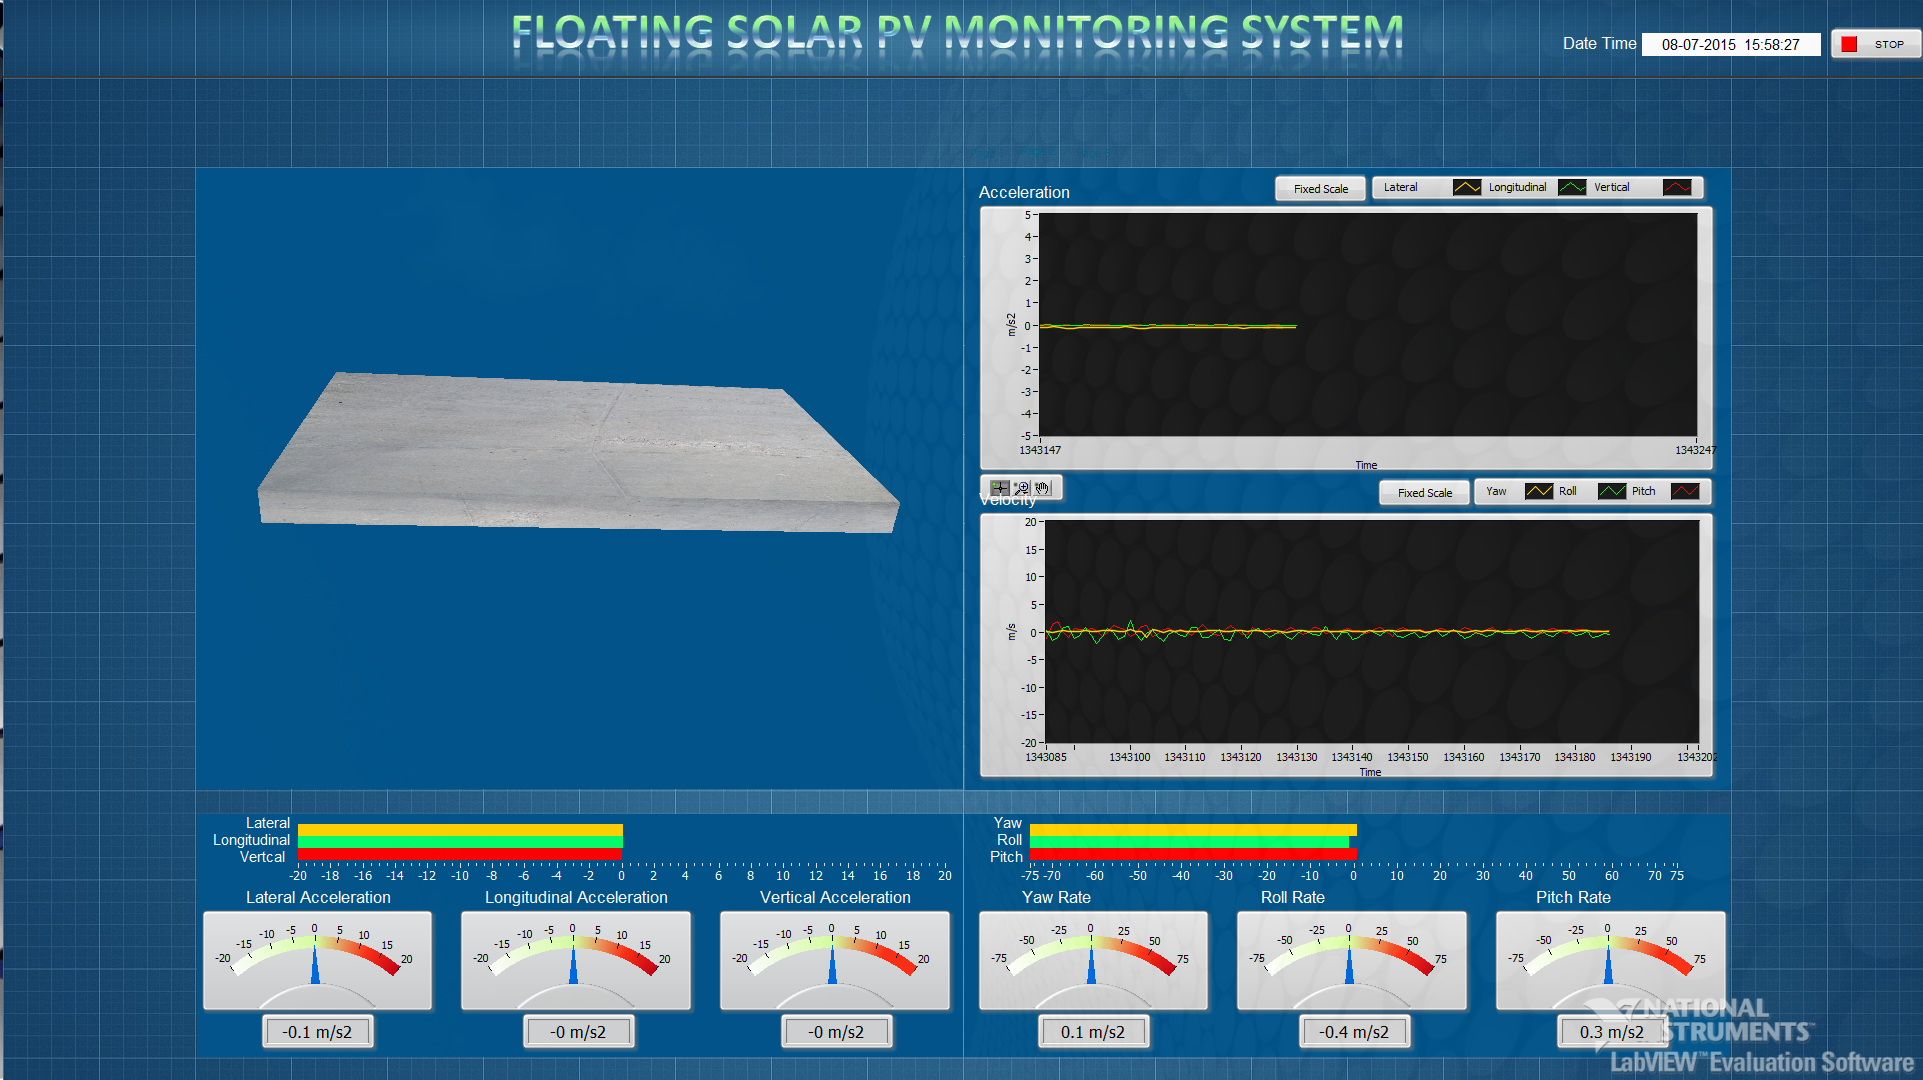Click the Pitch red plot legend icon
The width and height of the screenshot is (1923, 1080).
click(x=1685, y=491)
